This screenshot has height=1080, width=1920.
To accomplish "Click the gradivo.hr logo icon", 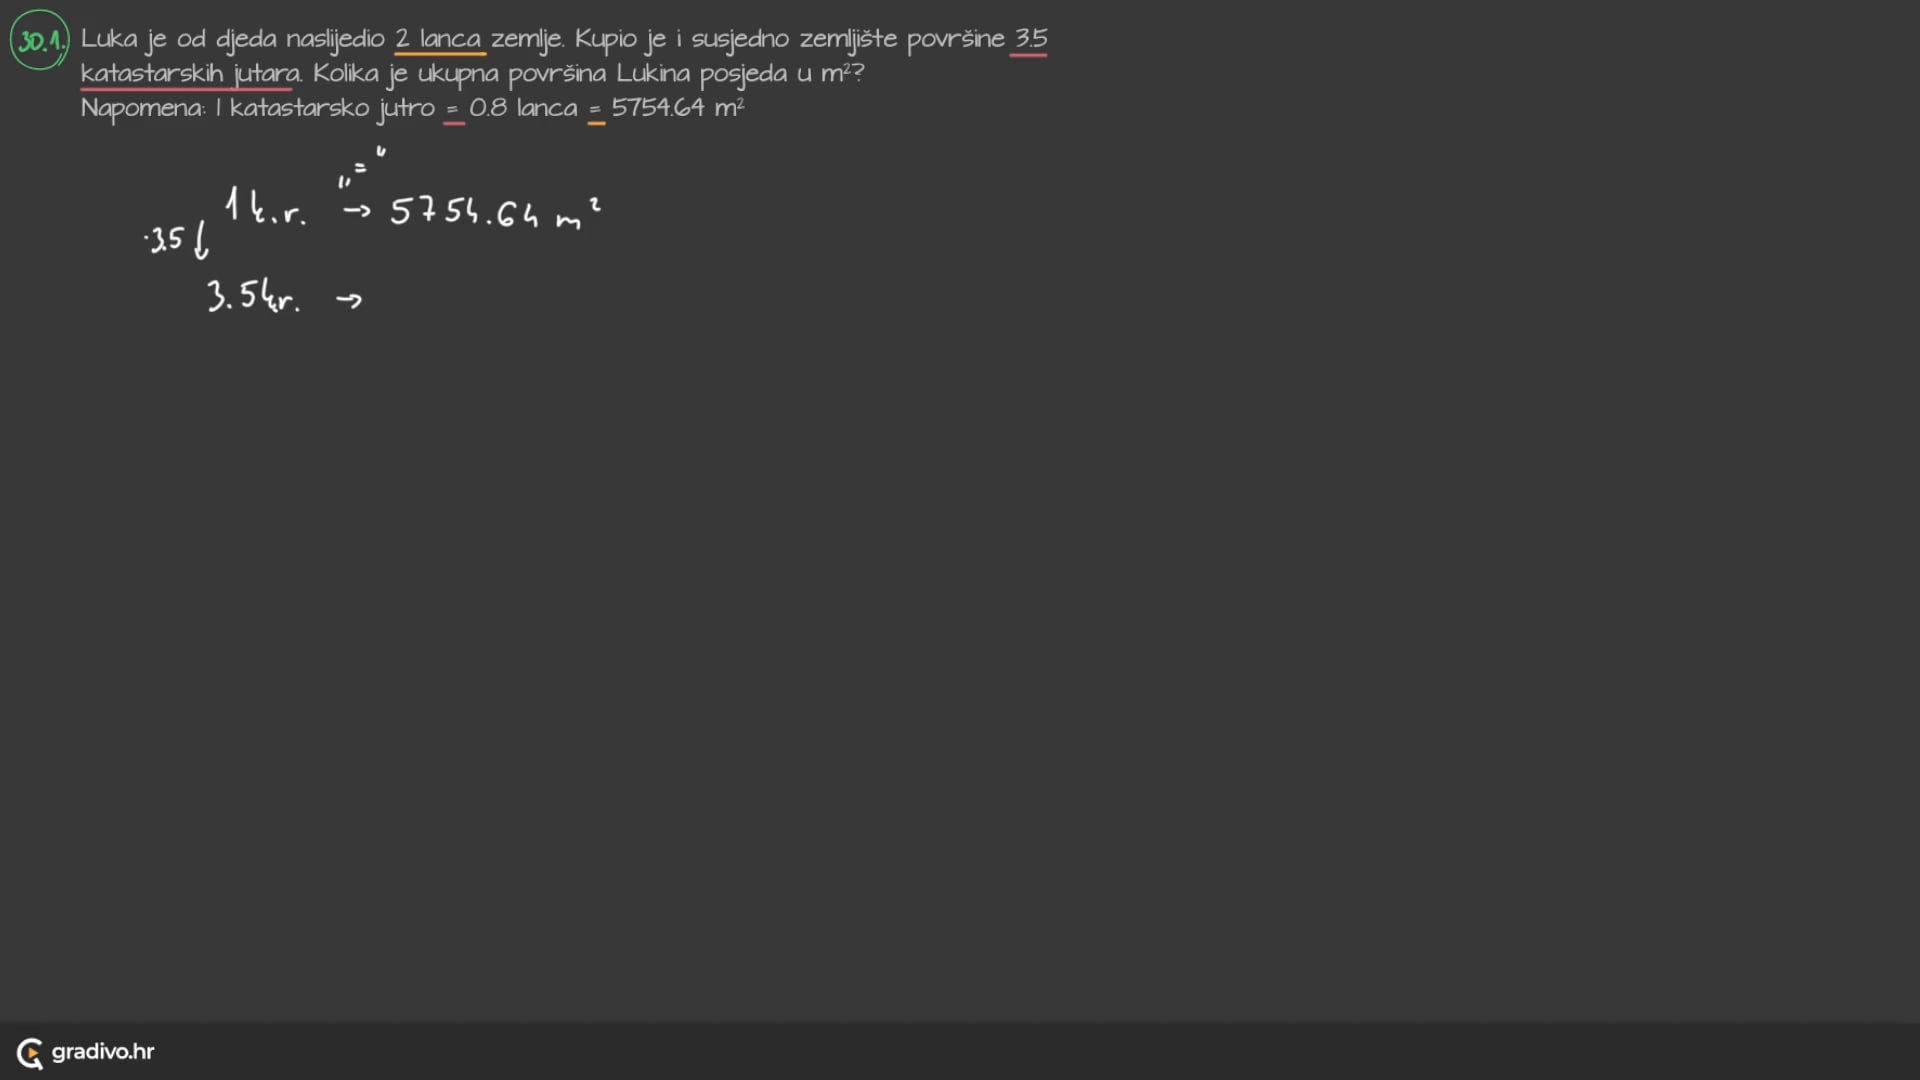I will [x=30, y=1052].
